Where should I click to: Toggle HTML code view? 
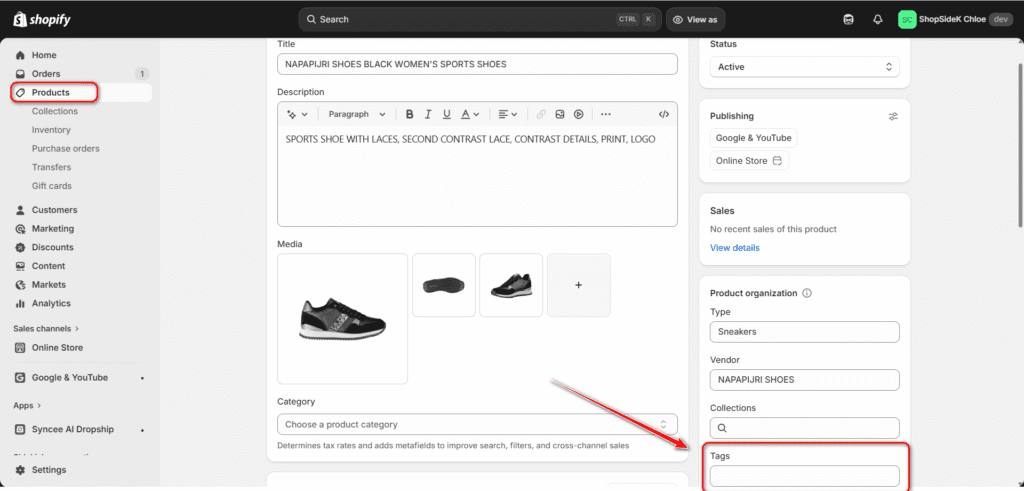[664, 114]
